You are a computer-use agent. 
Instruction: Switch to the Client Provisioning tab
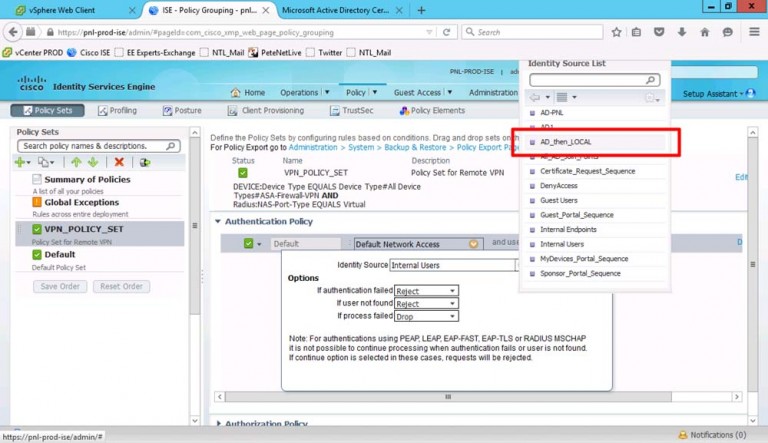[x=266, y=110]
